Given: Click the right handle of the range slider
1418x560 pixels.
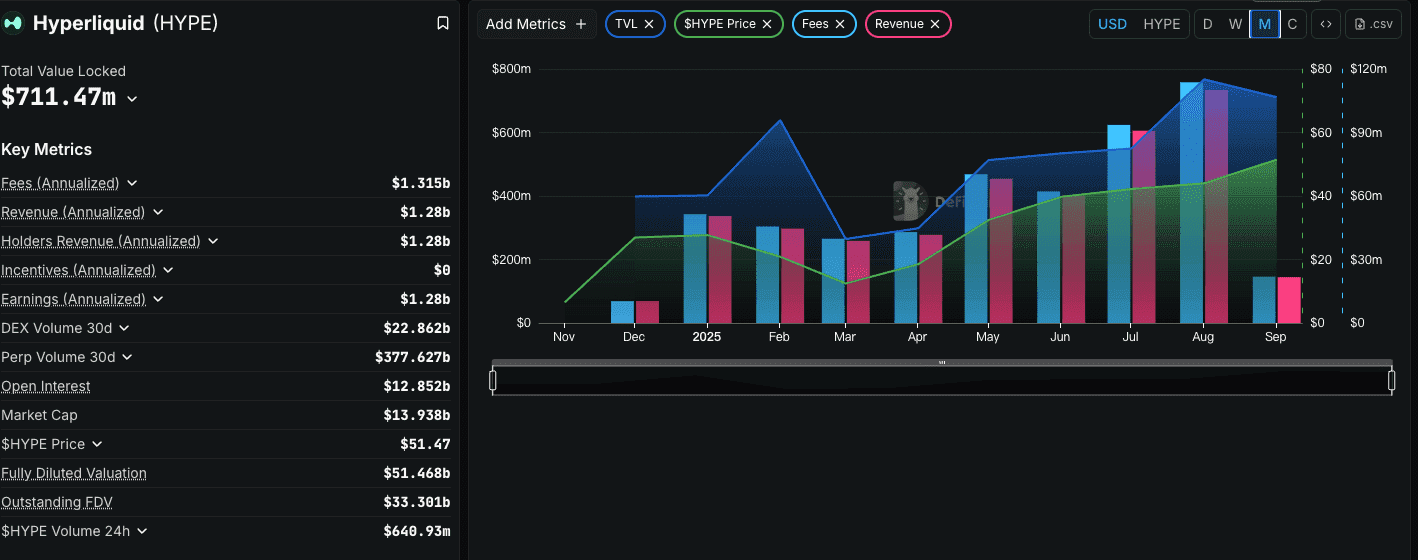Looking at the screenshot, I should coord(1391,380).
